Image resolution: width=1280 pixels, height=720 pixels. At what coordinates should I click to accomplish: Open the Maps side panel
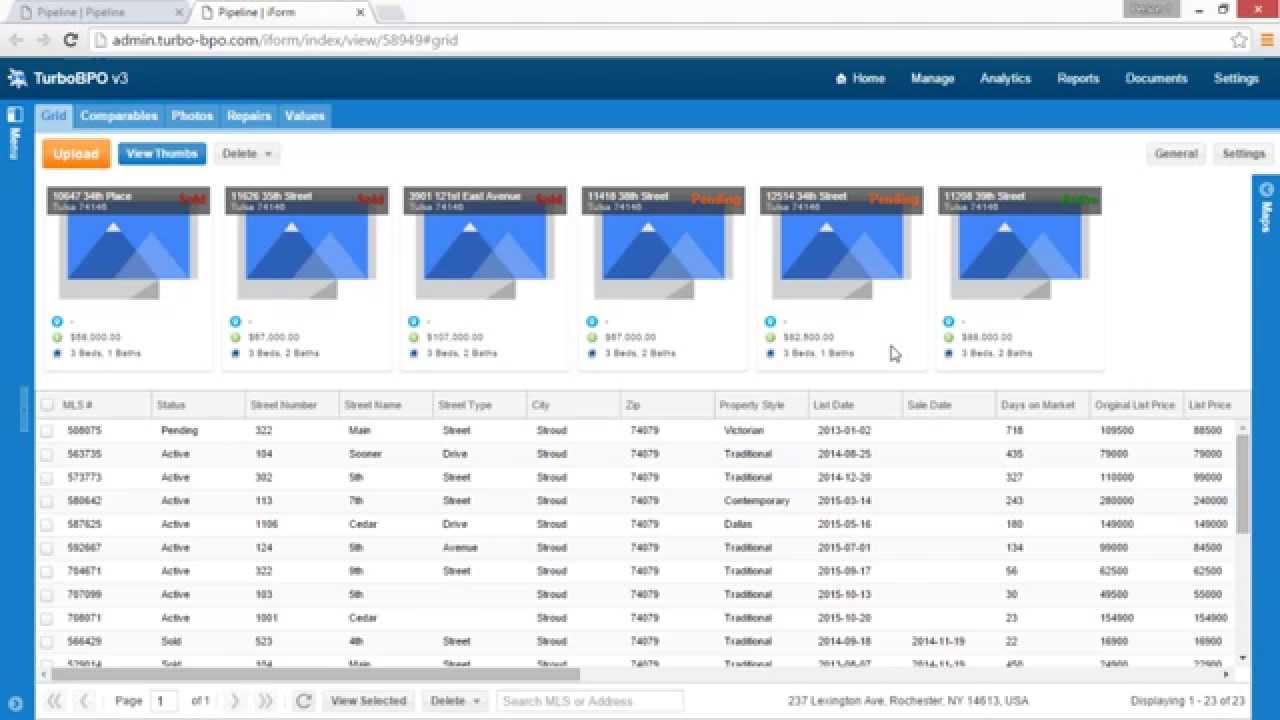[x=1266, y=206]
